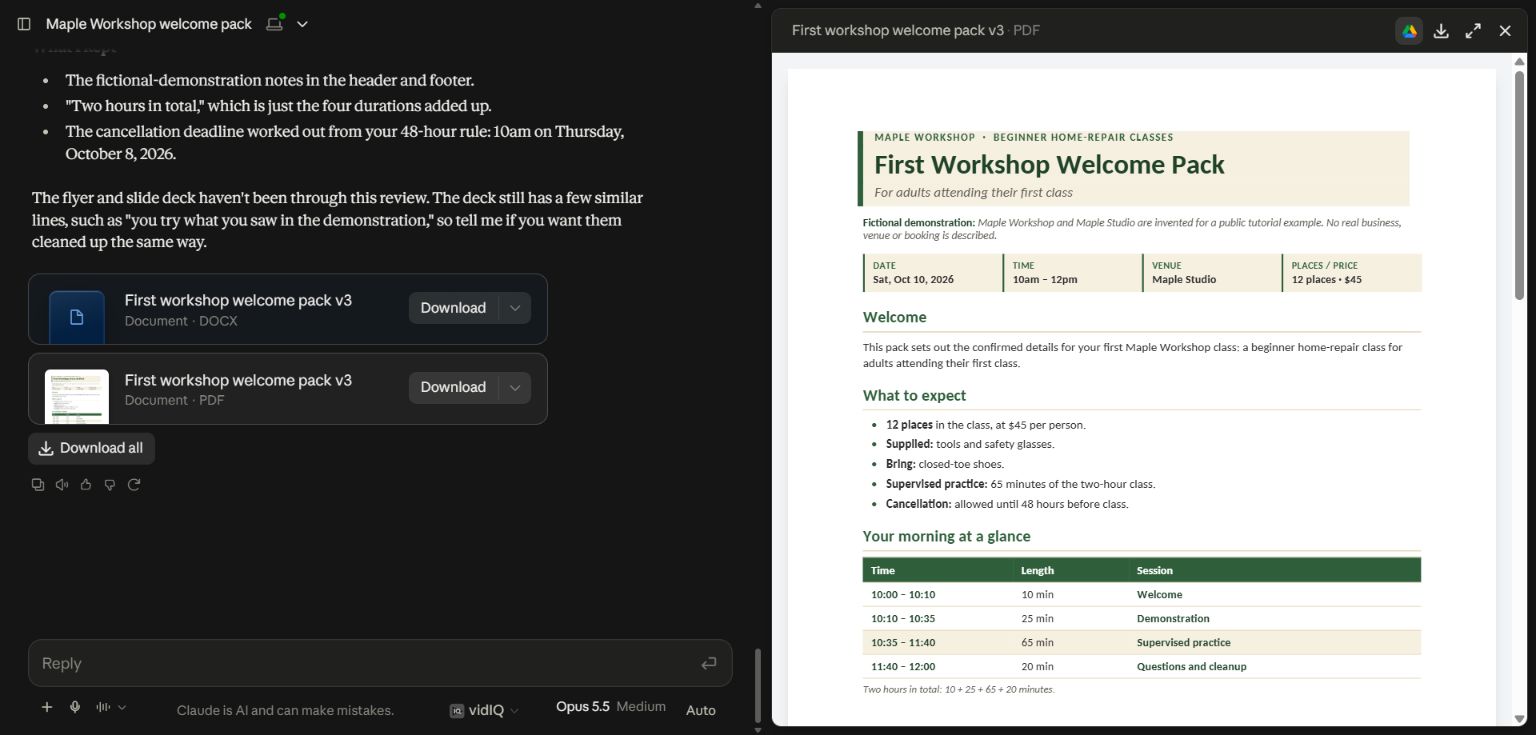Open the PDF file thumbnail preview
Screen dimensions: 1536x735
77,396
